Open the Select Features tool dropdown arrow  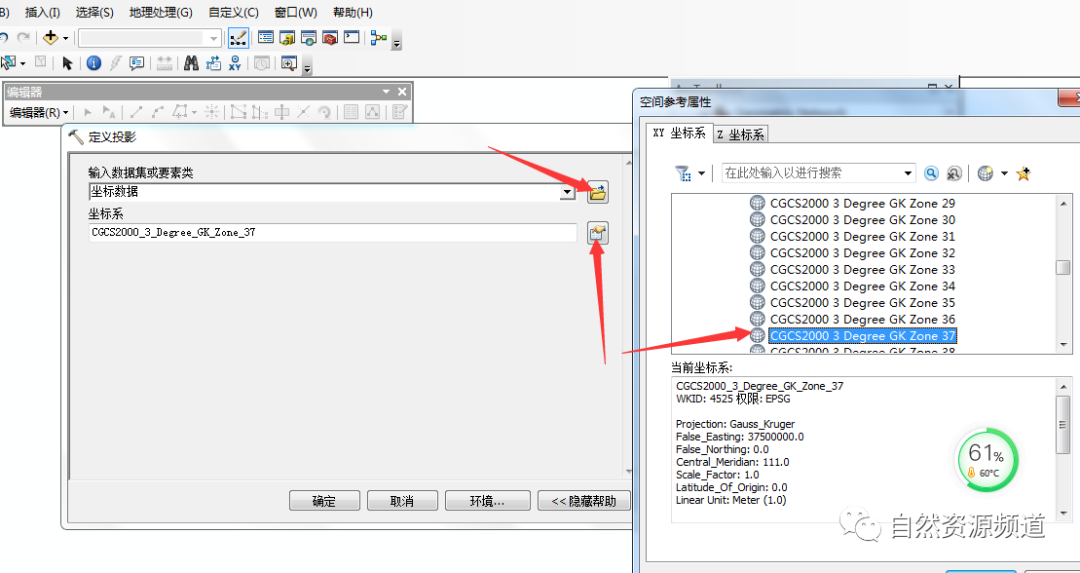point(23,63)
